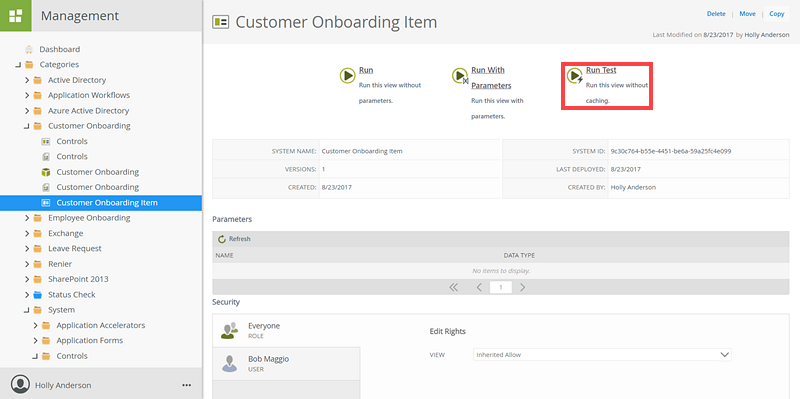Image resolution: width=800 pixels, height=399 pixels.
Task: Select the Status Check tree node
Action: coord(72,294)
